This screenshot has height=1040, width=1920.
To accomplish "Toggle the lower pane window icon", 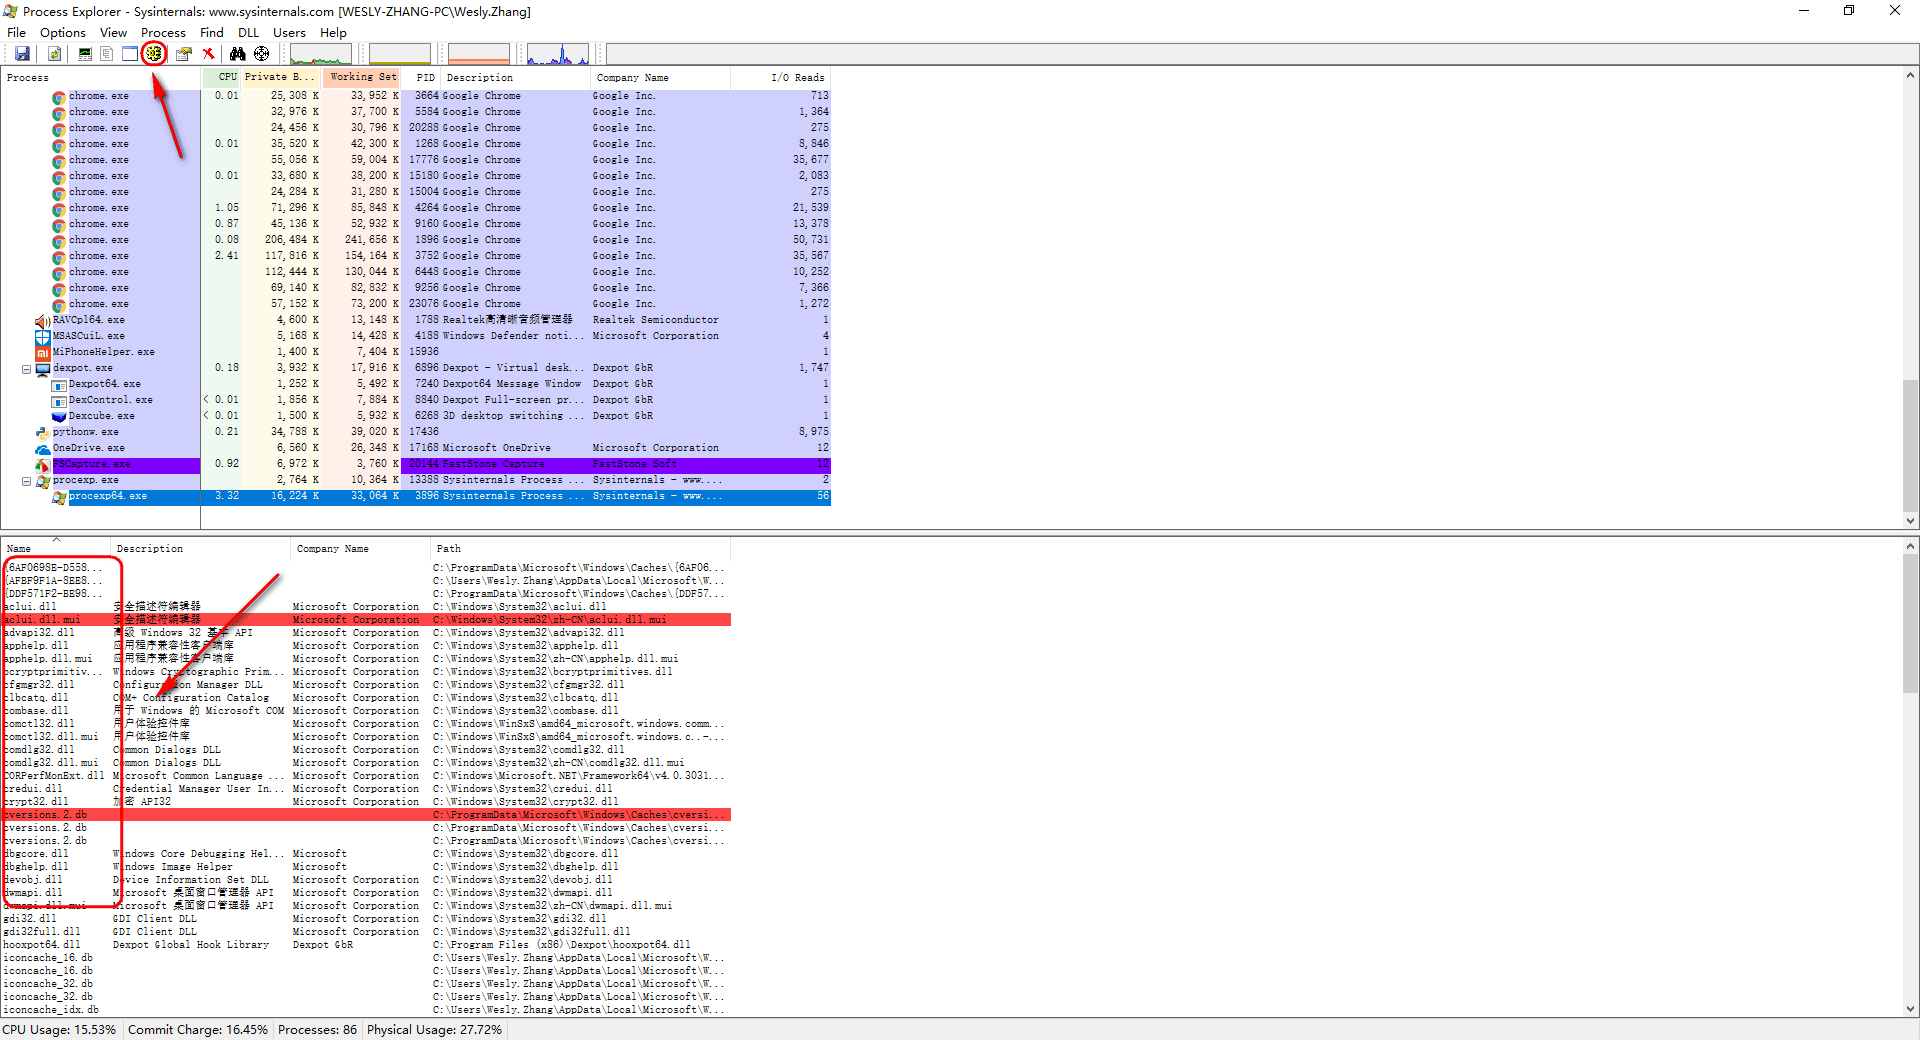I will (x=130, y=54).
